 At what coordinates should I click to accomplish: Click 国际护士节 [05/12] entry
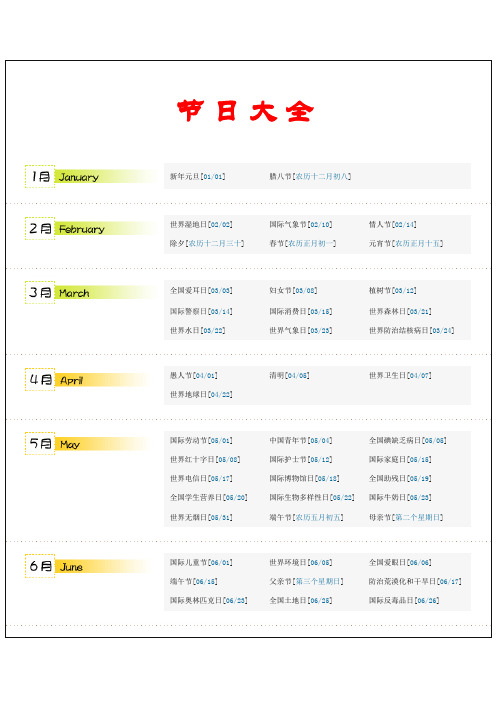pos(301,459)
